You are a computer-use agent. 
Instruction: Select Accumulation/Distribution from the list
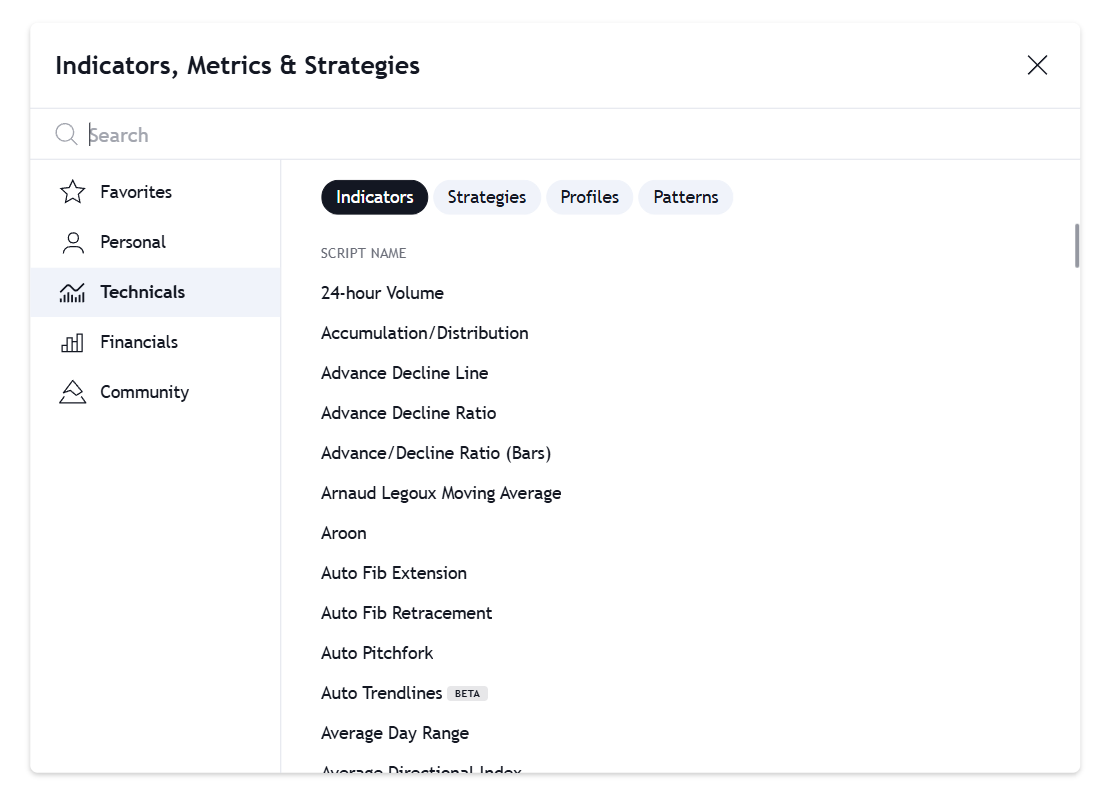point(424,333)
